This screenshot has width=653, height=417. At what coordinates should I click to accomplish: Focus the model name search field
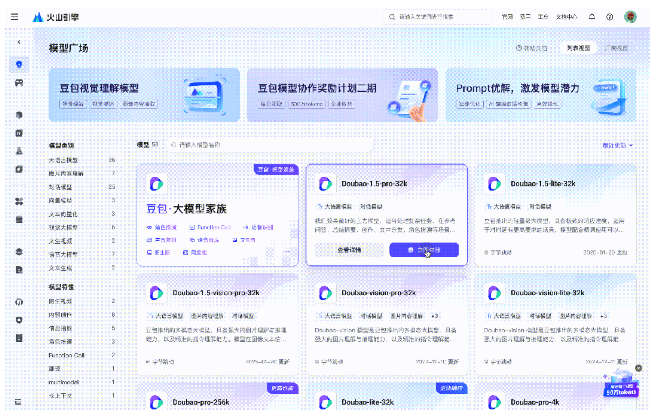(270, 145)
